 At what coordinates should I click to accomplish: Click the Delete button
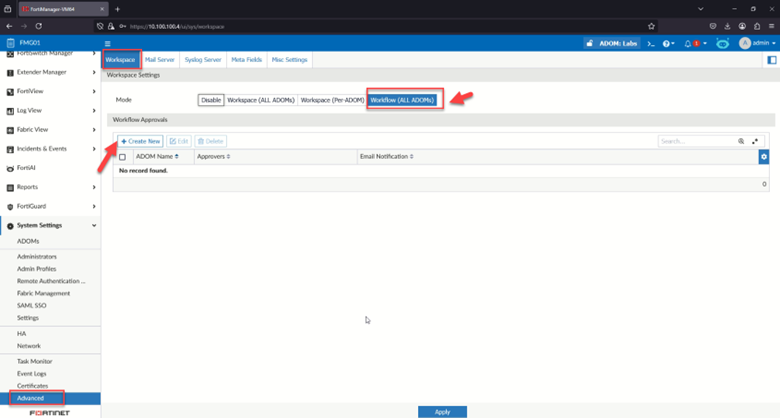pos(210,141)
